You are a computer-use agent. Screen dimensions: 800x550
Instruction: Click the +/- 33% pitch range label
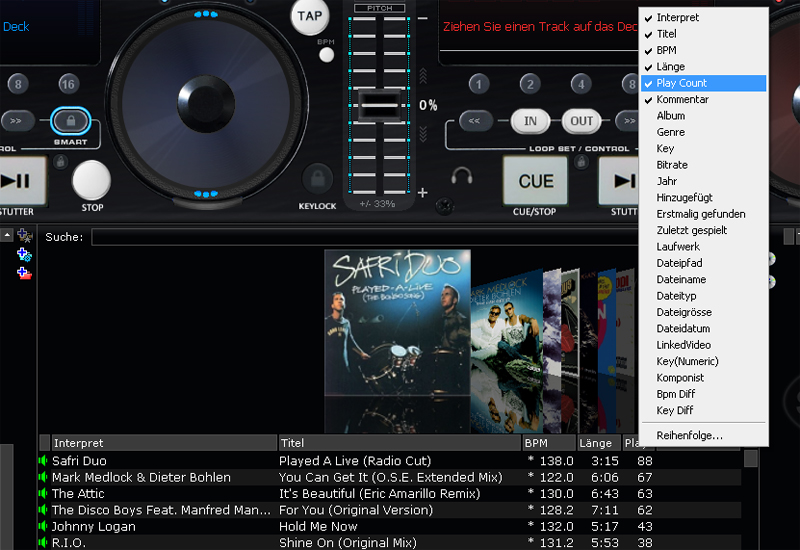pyautogui.click(x=377, y=204)
